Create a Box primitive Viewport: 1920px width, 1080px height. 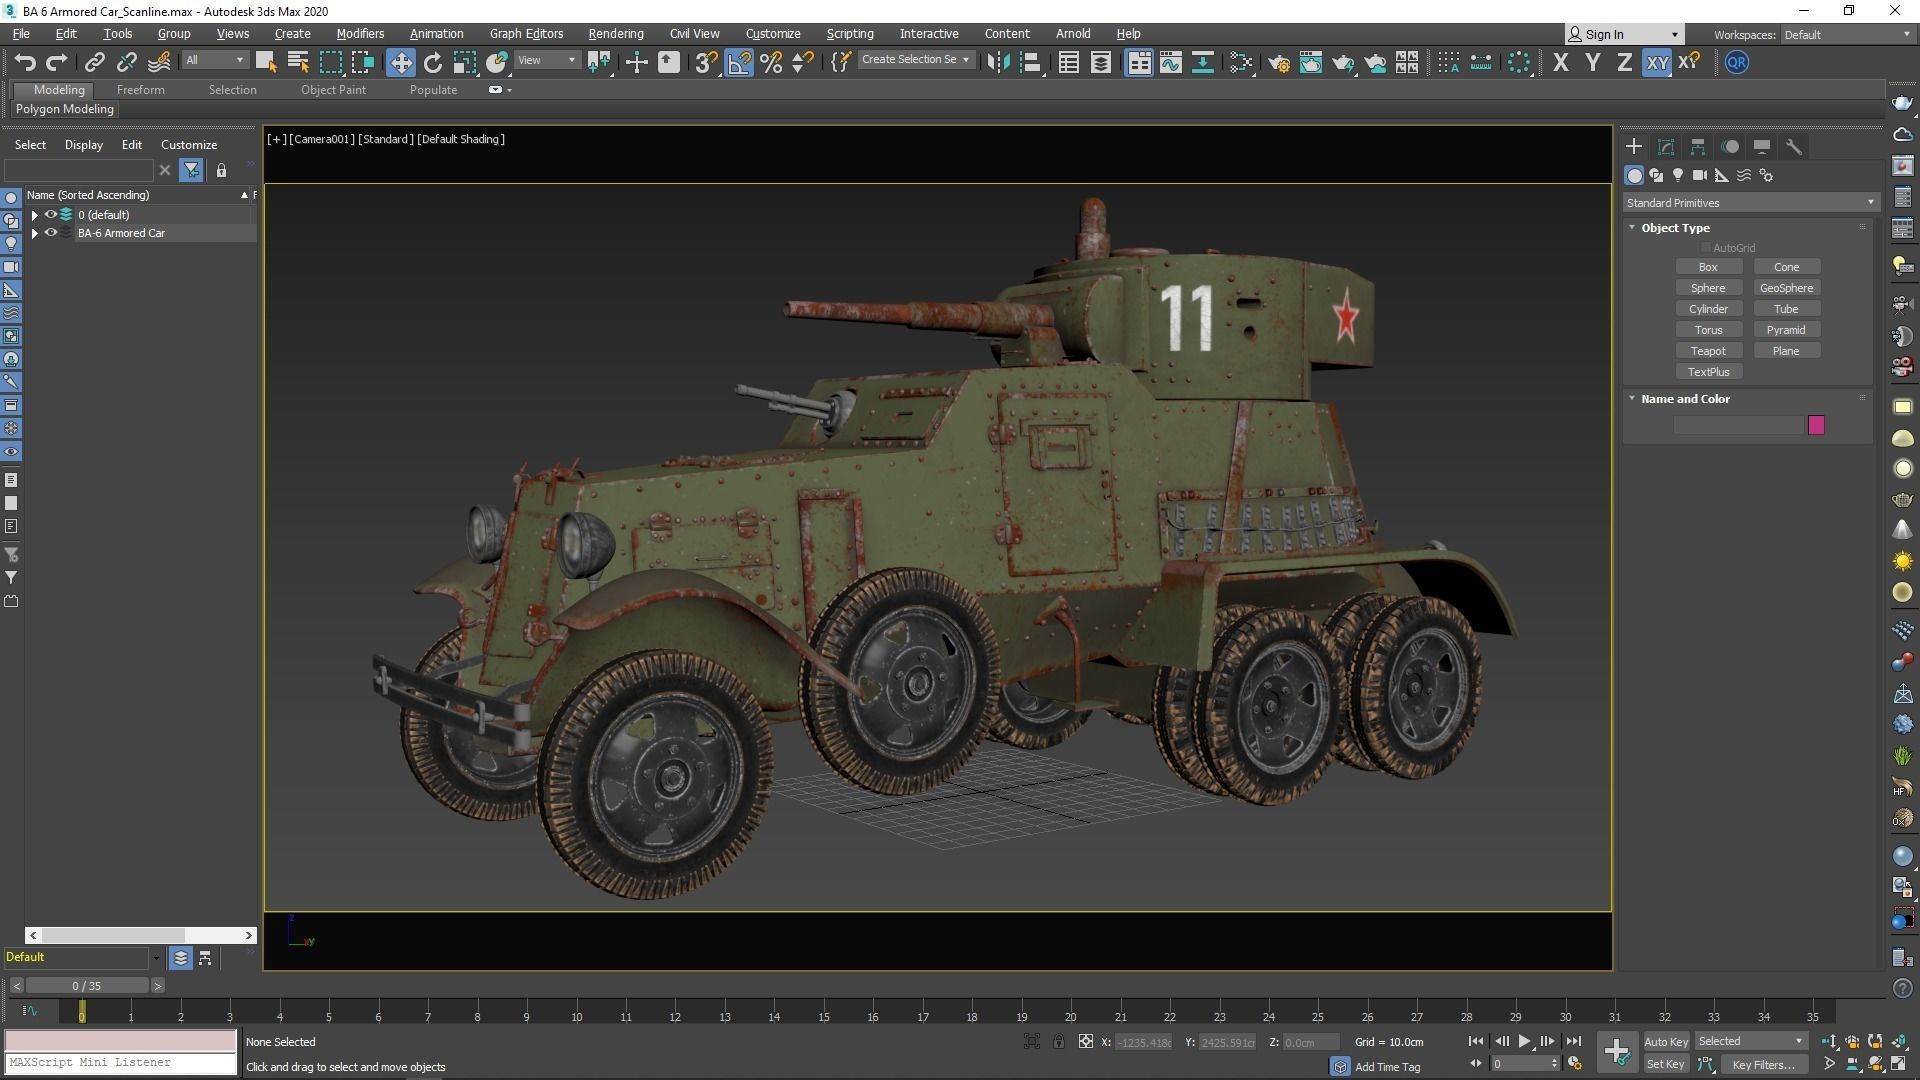coord(1708,267)
